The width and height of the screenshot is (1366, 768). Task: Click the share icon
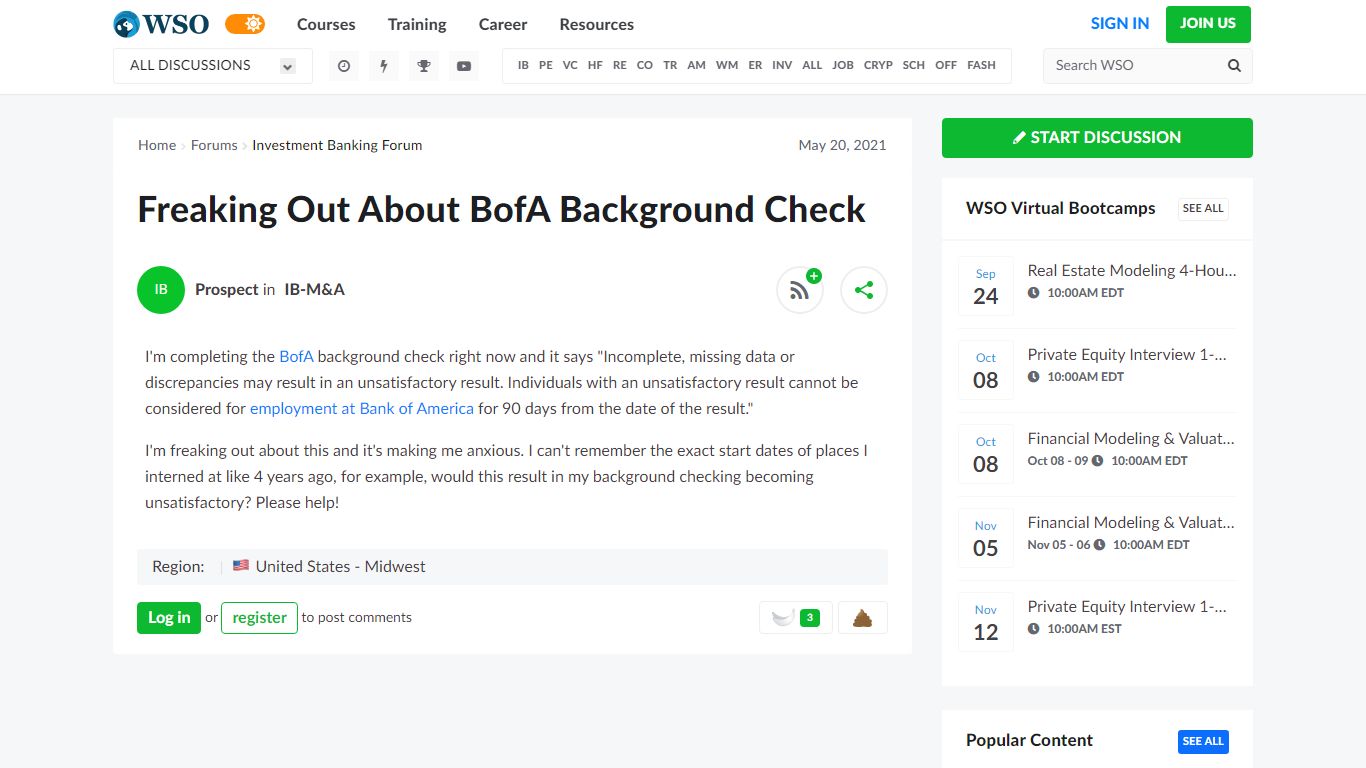(x=864, y=290)
